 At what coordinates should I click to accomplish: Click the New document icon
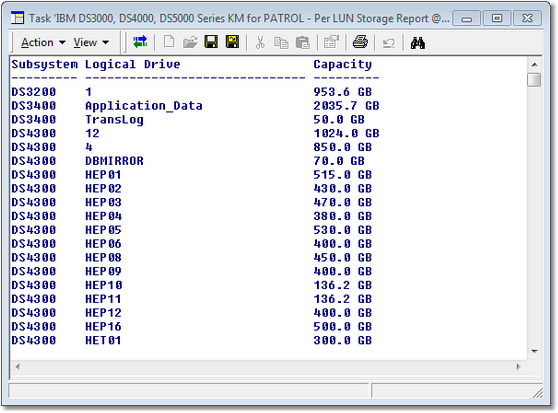tap(169, 42)
